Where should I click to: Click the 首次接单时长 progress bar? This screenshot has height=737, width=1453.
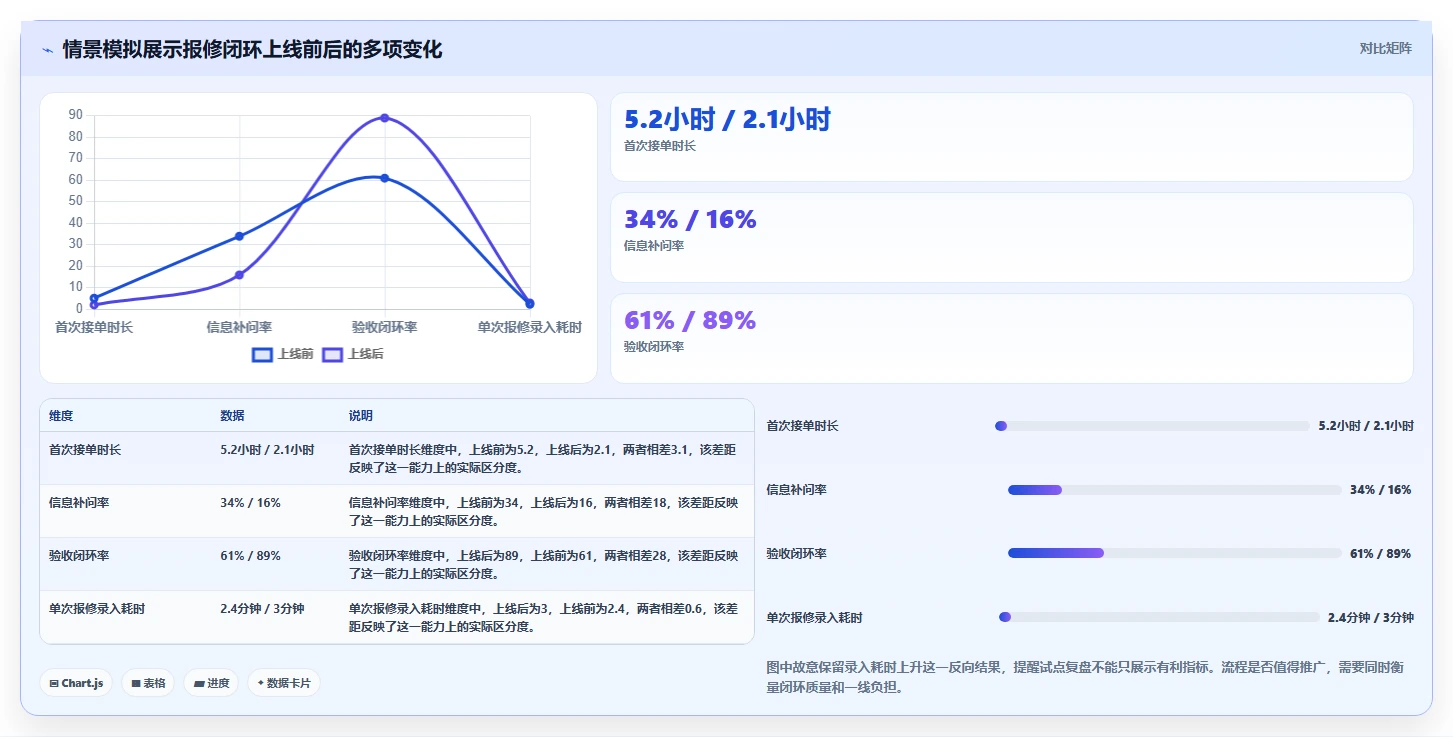(x=1152, y=426)
